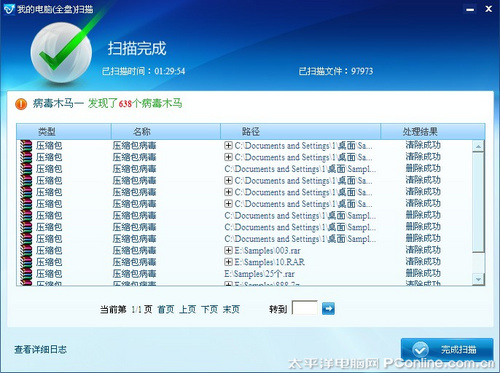
Task: Click the archive icon for 25个.rar row
Action: point(26,274)
